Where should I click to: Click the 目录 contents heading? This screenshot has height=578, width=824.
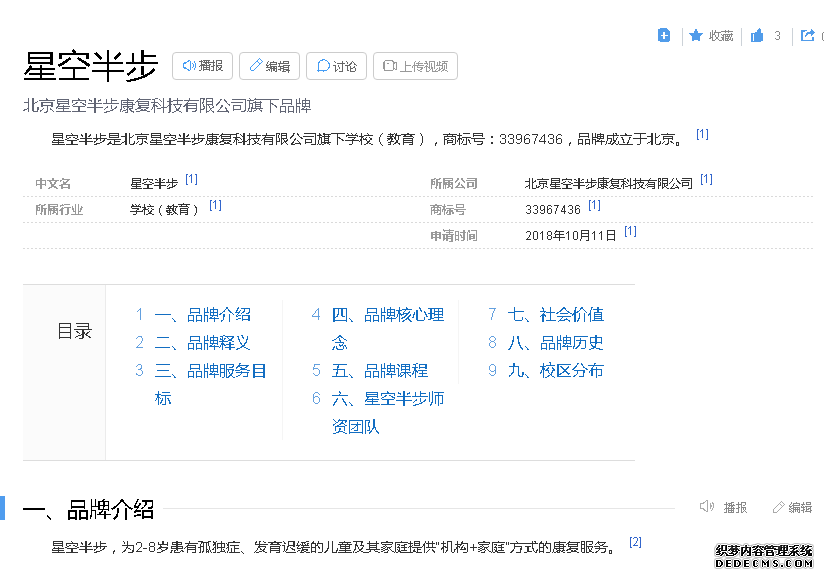tap(75, 332)
